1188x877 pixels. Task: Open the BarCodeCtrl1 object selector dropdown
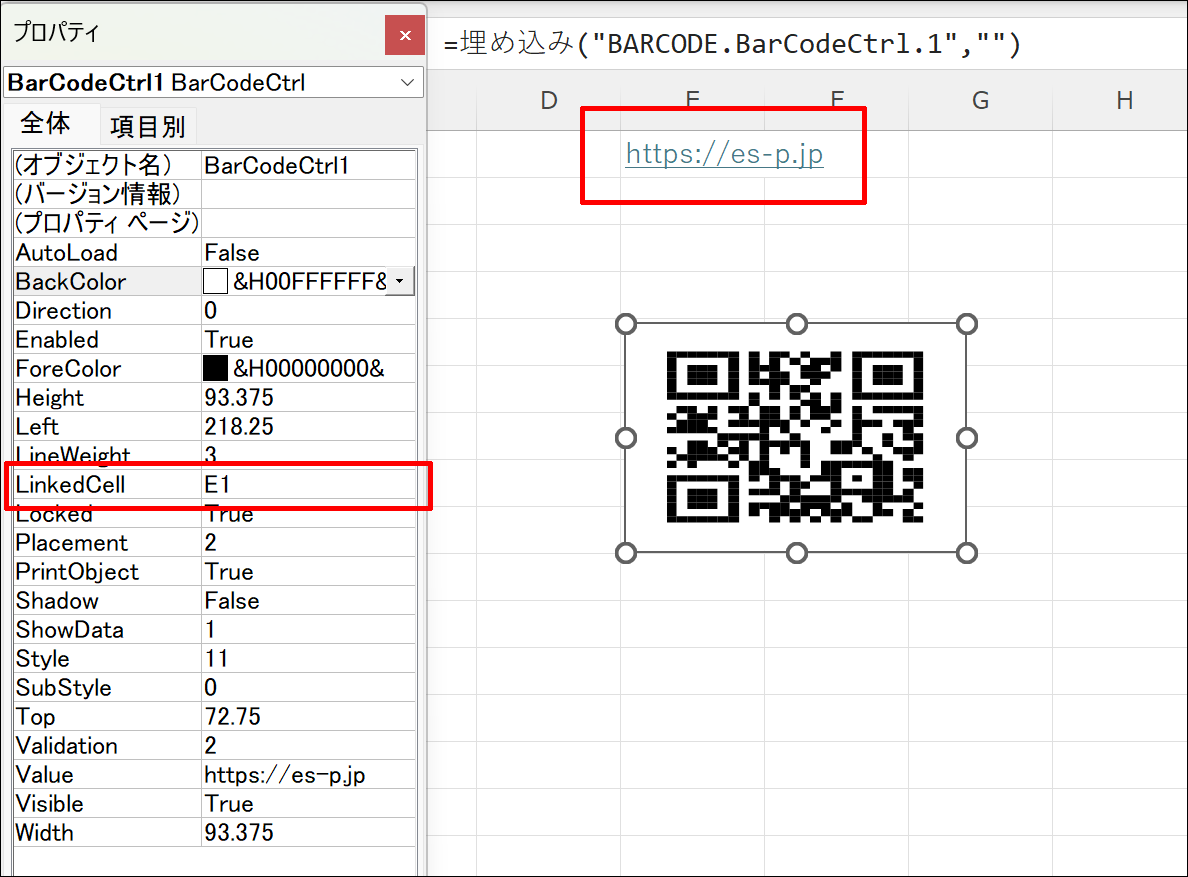click(407, 83)
